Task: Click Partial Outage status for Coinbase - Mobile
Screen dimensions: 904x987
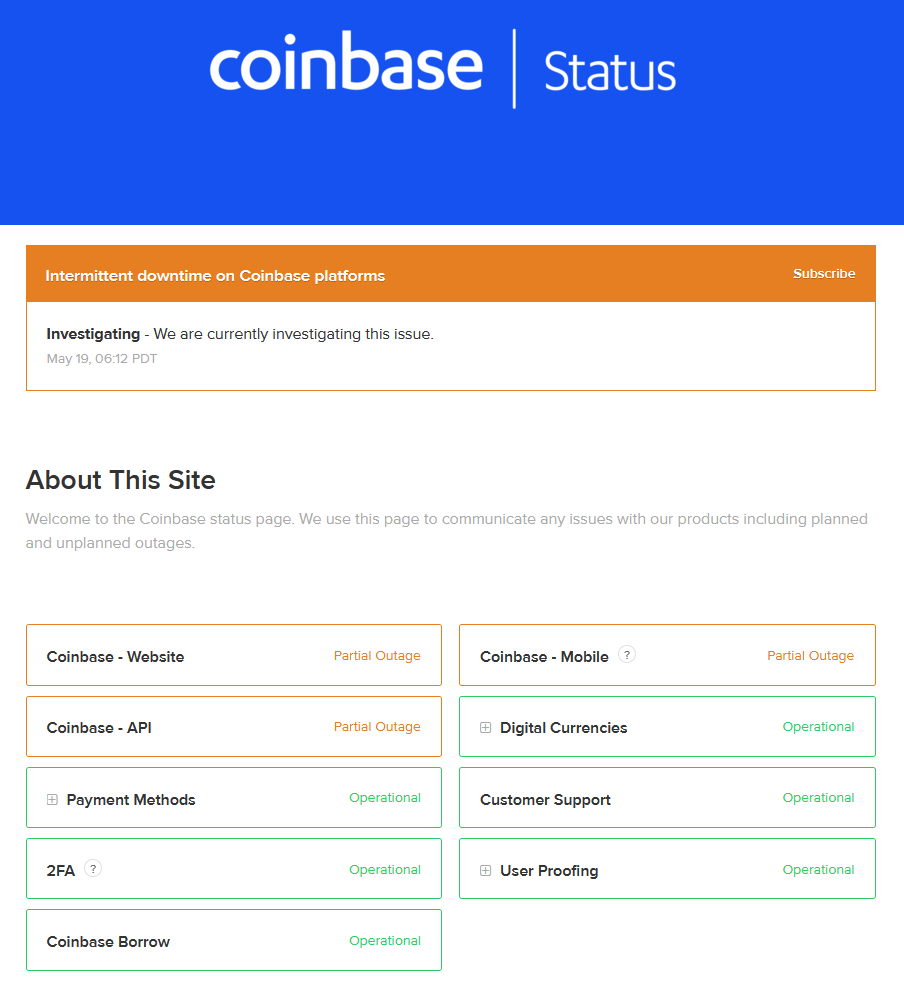Action: 810,656
